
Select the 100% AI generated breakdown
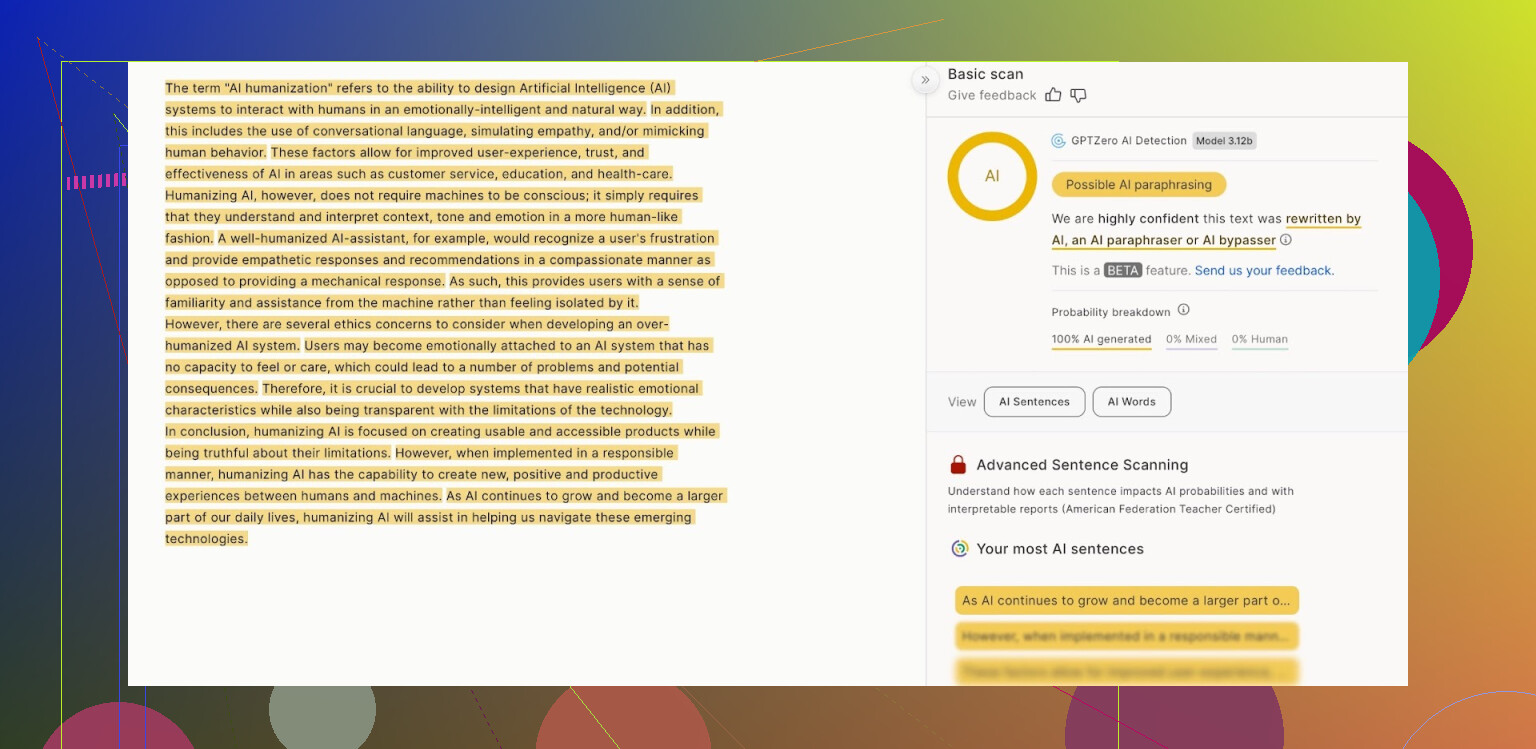[1101, 339]
